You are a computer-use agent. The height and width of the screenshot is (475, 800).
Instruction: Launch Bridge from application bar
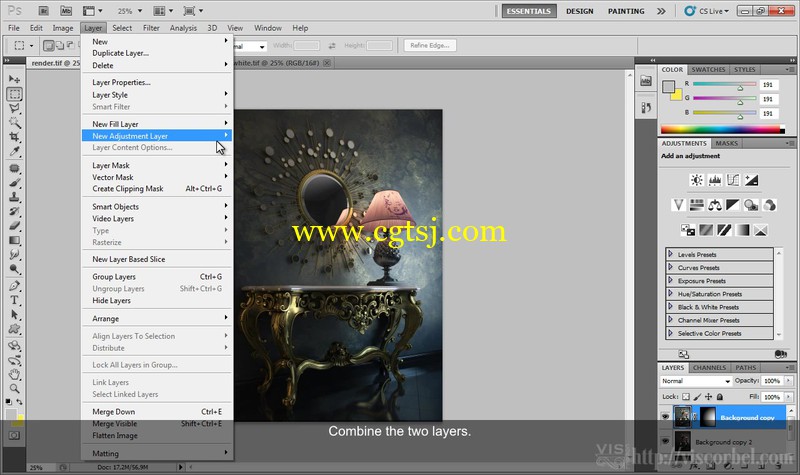coord(43,11)
